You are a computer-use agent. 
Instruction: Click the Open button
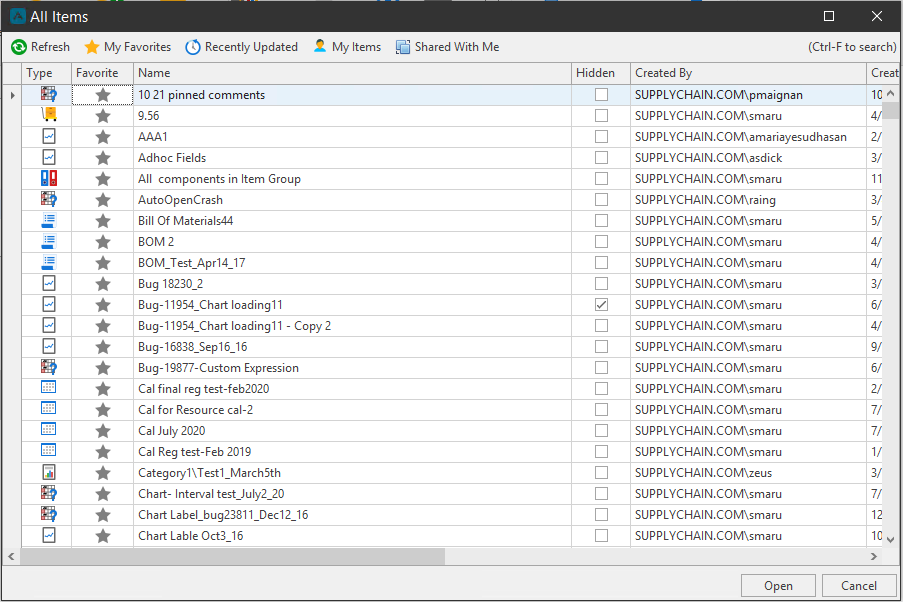click(x=778, y=586)
